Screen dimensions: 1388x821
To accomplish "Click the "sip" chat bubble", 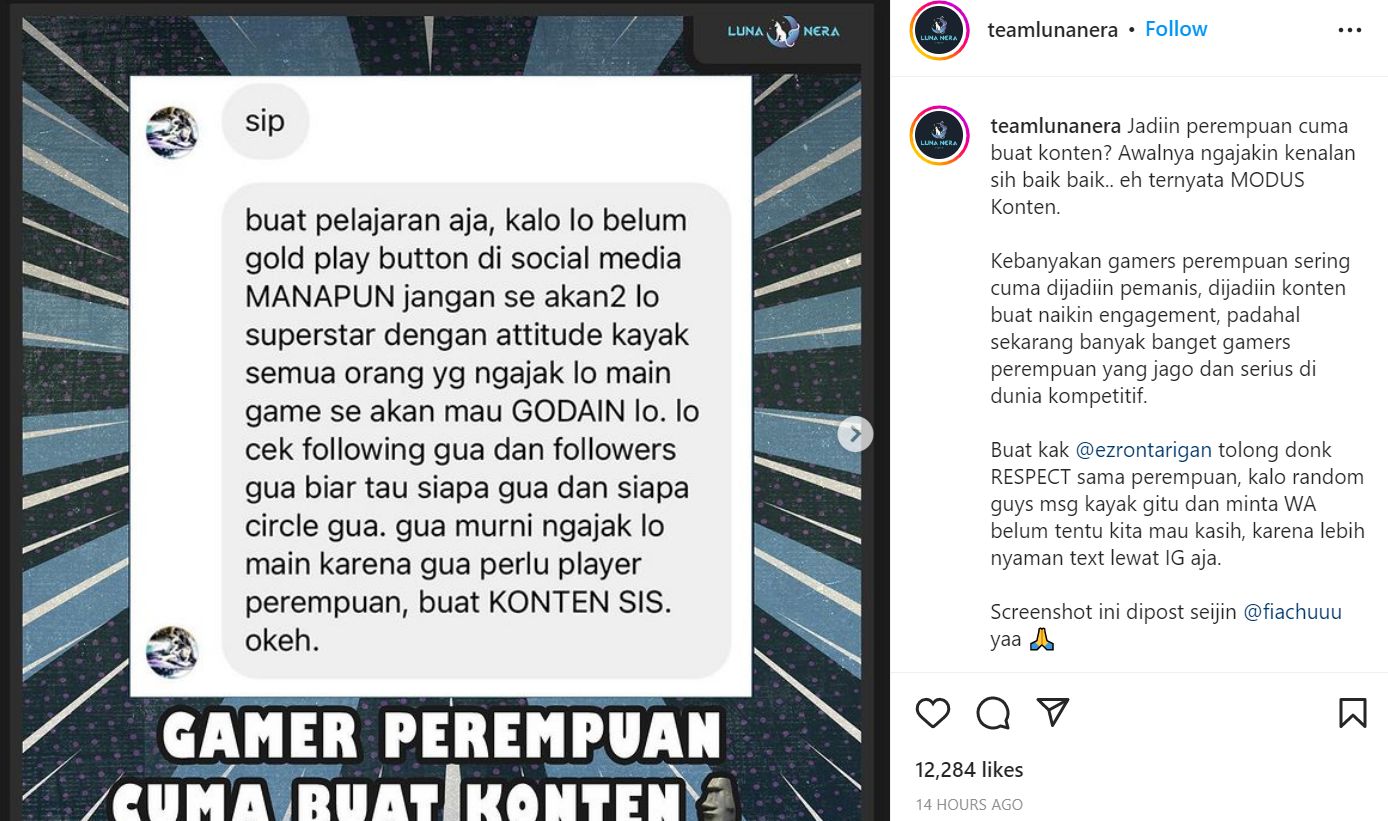I will click(x=265, y=122).
